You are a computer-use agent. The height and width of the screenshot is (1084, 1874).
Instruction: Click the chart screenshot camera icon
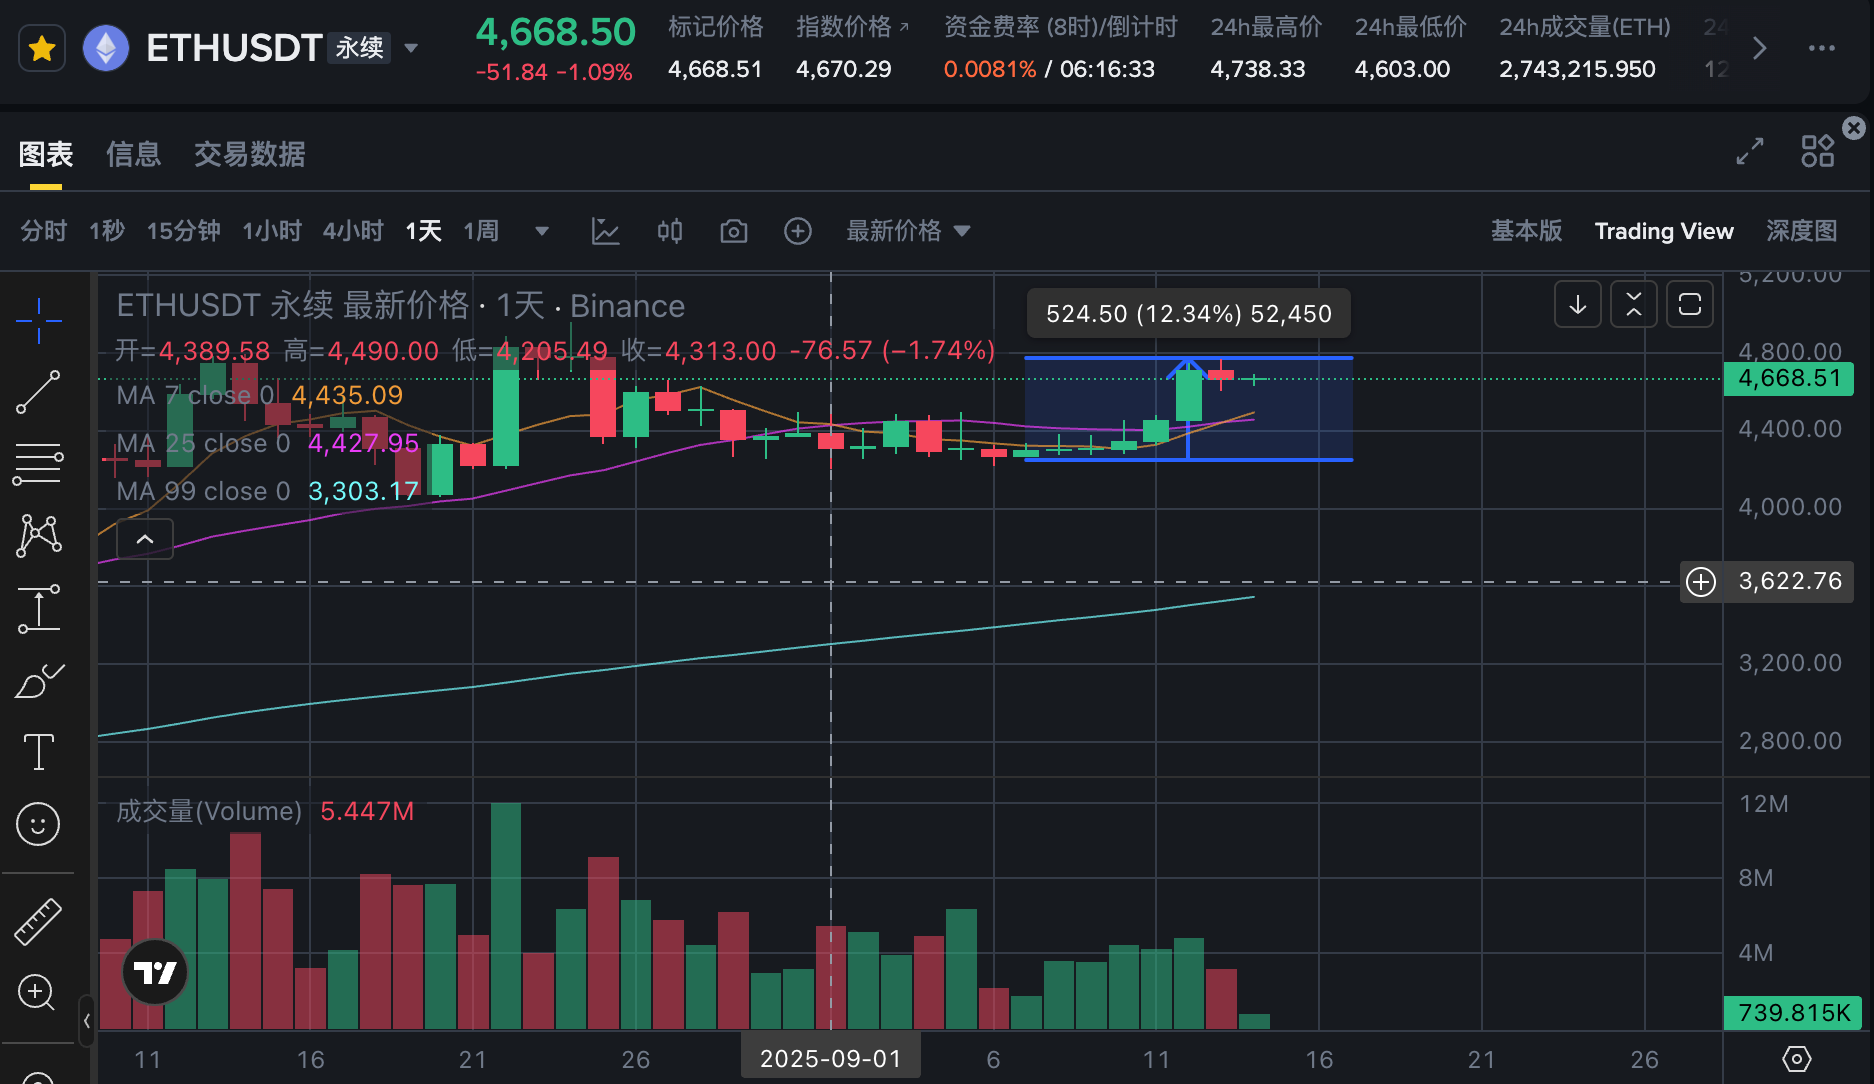tap(734, 232)
